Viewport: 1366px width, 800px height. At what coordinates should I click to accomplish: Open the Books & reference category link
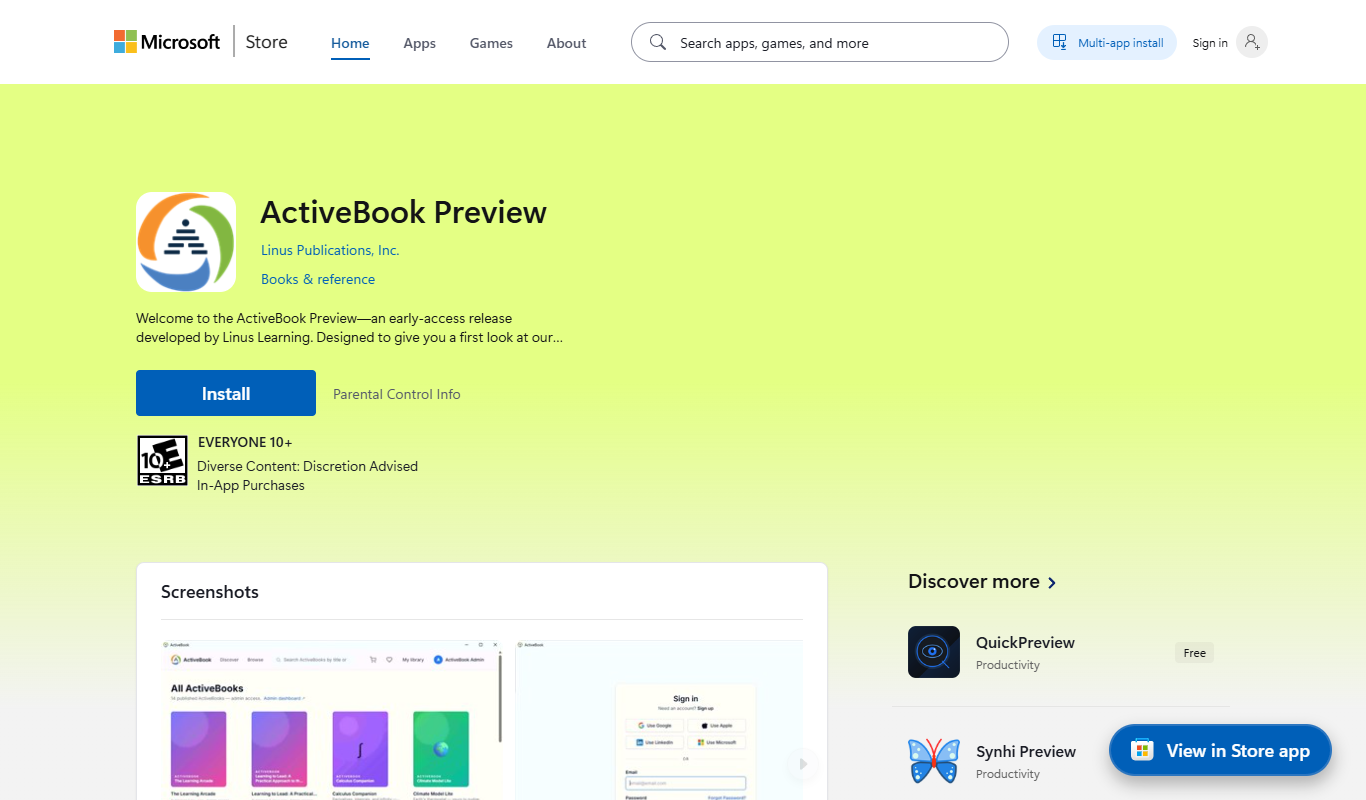tap(318, 279)
